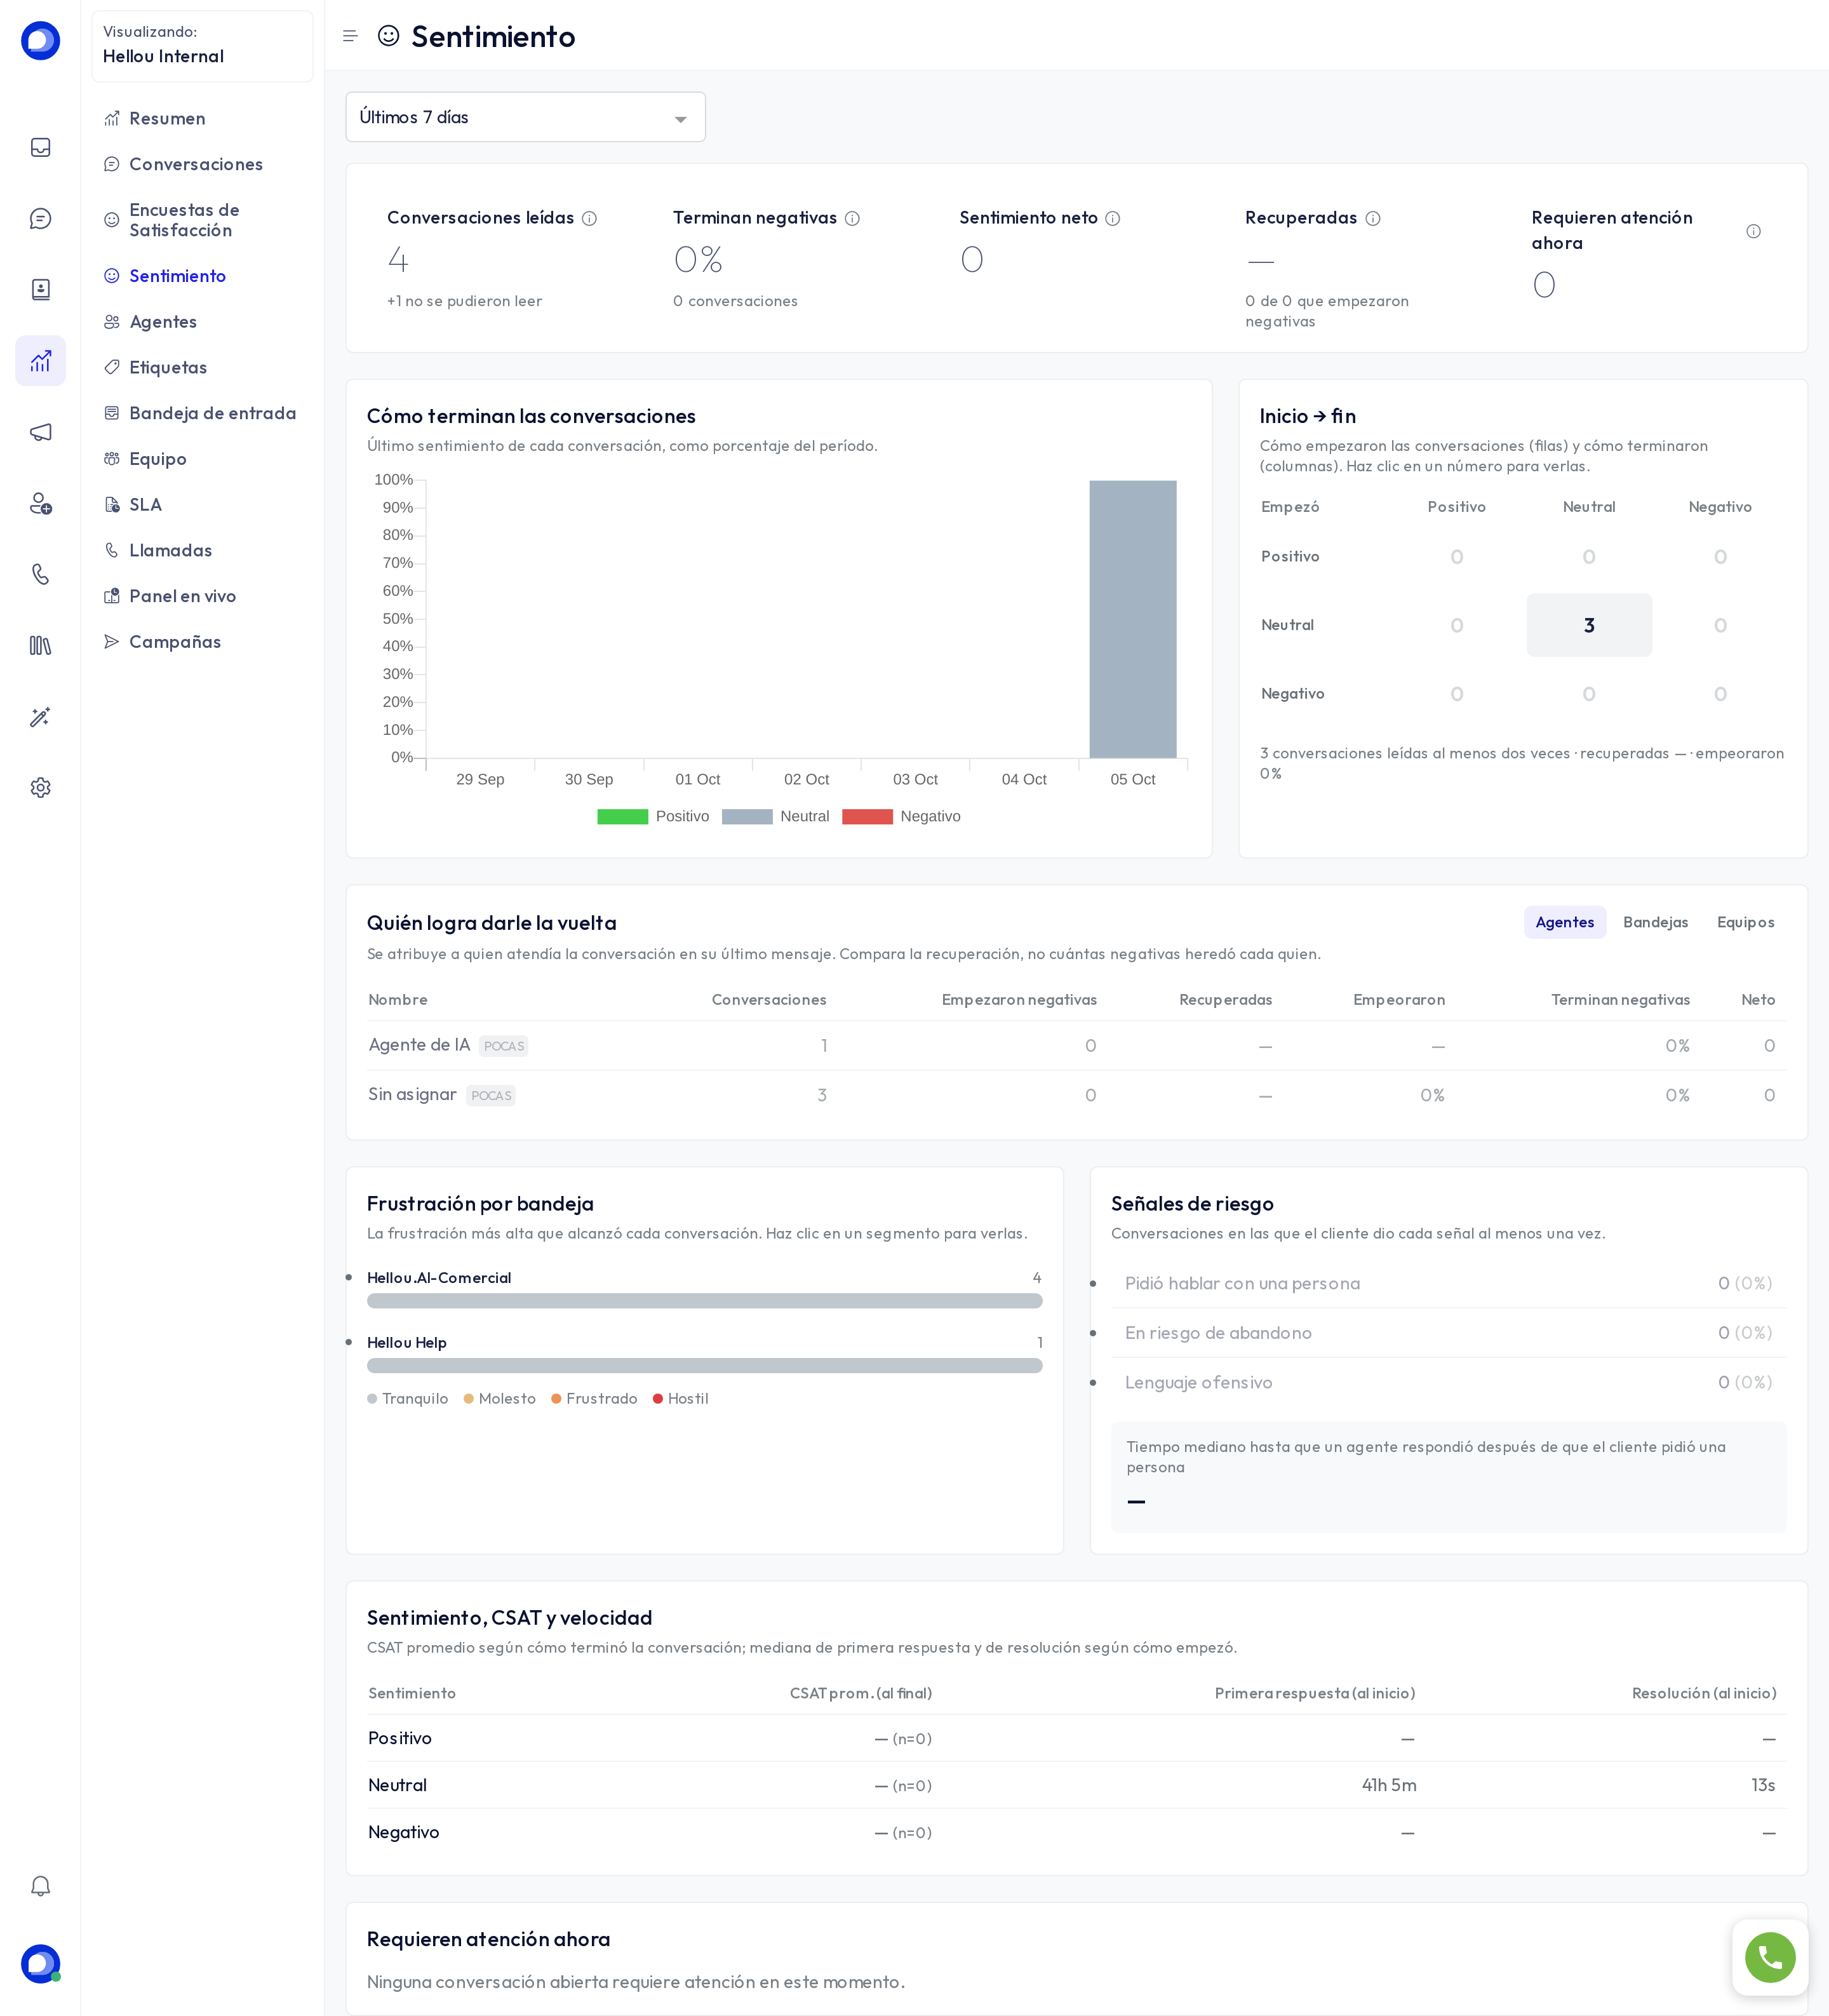The height and width of the screenshot is (2016, 1829).
Task: Open the Últimos 7 días period dropdown
Action: (525, 117)
